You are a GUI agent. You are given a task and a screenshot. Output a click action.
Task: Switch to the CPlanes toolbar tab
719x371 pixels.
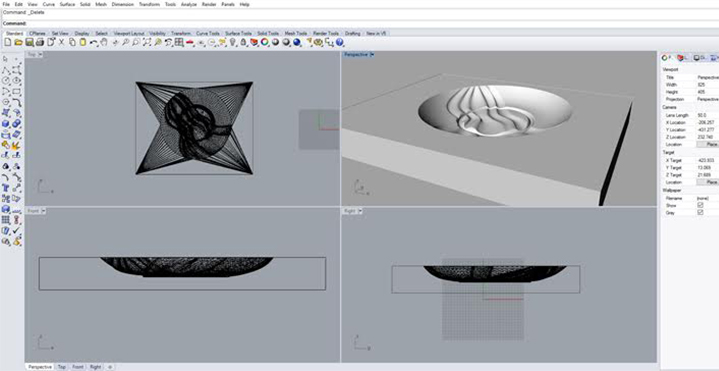tap(37, 33)
